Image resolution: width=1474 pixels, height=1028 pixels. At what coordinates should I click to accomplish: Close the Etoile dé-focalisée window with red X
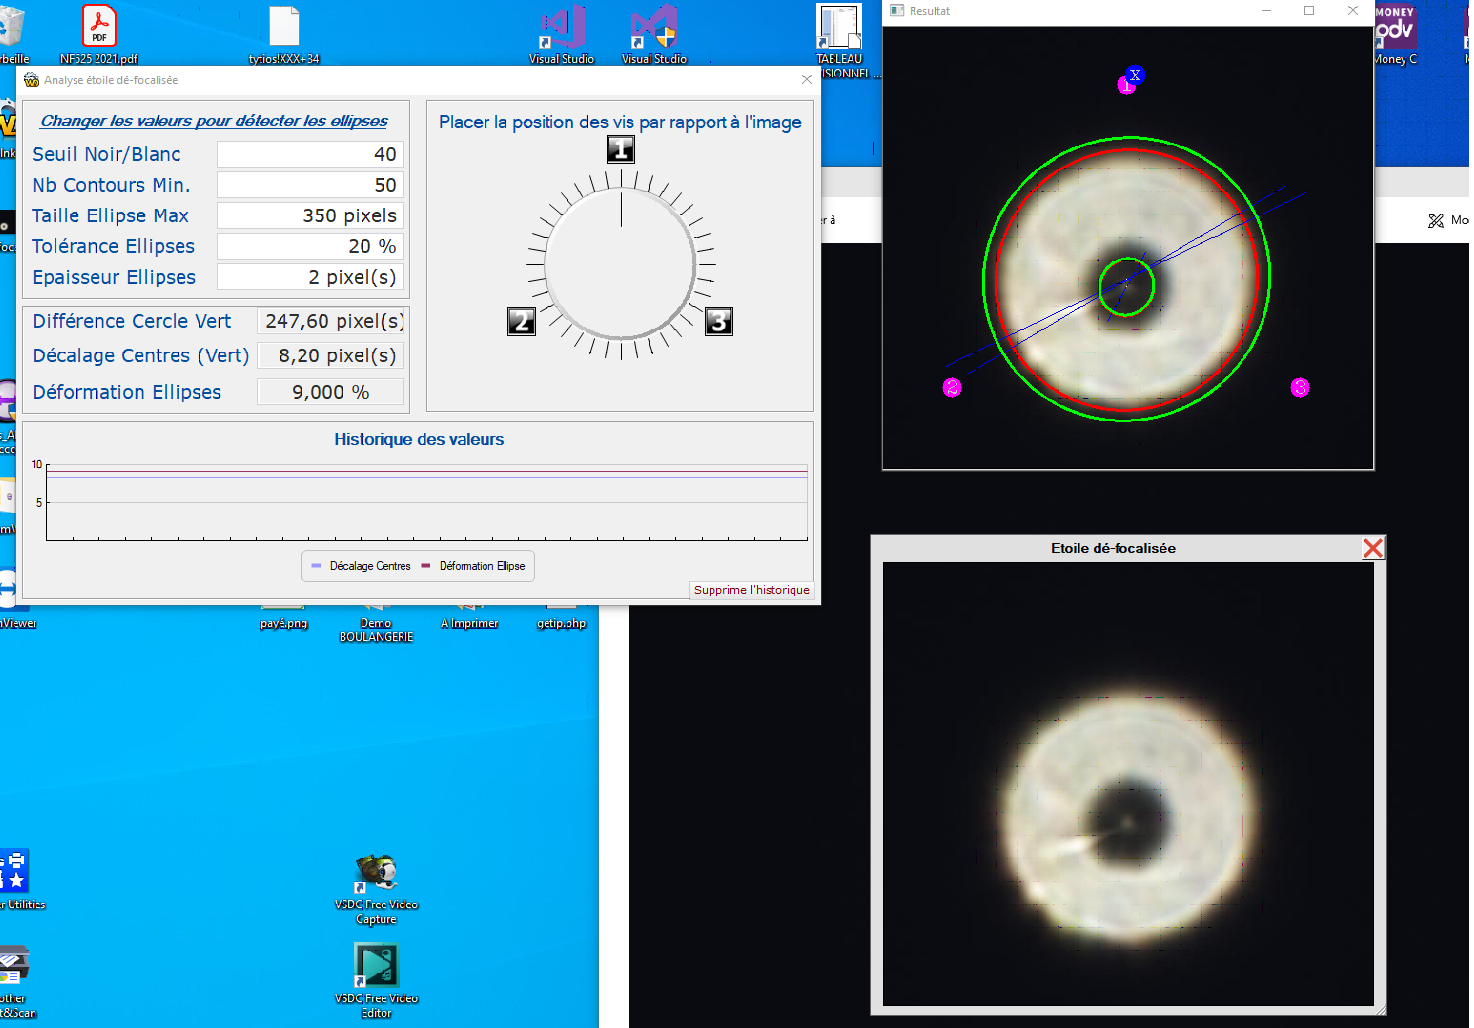point(1373,548)
